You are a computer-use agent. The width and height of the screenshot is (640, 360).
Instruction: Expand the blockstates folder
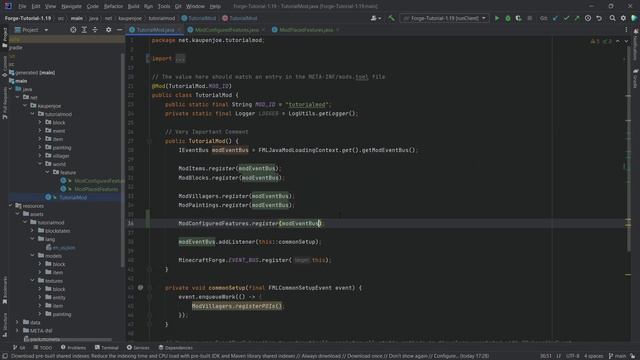click(x=33, y=231)
